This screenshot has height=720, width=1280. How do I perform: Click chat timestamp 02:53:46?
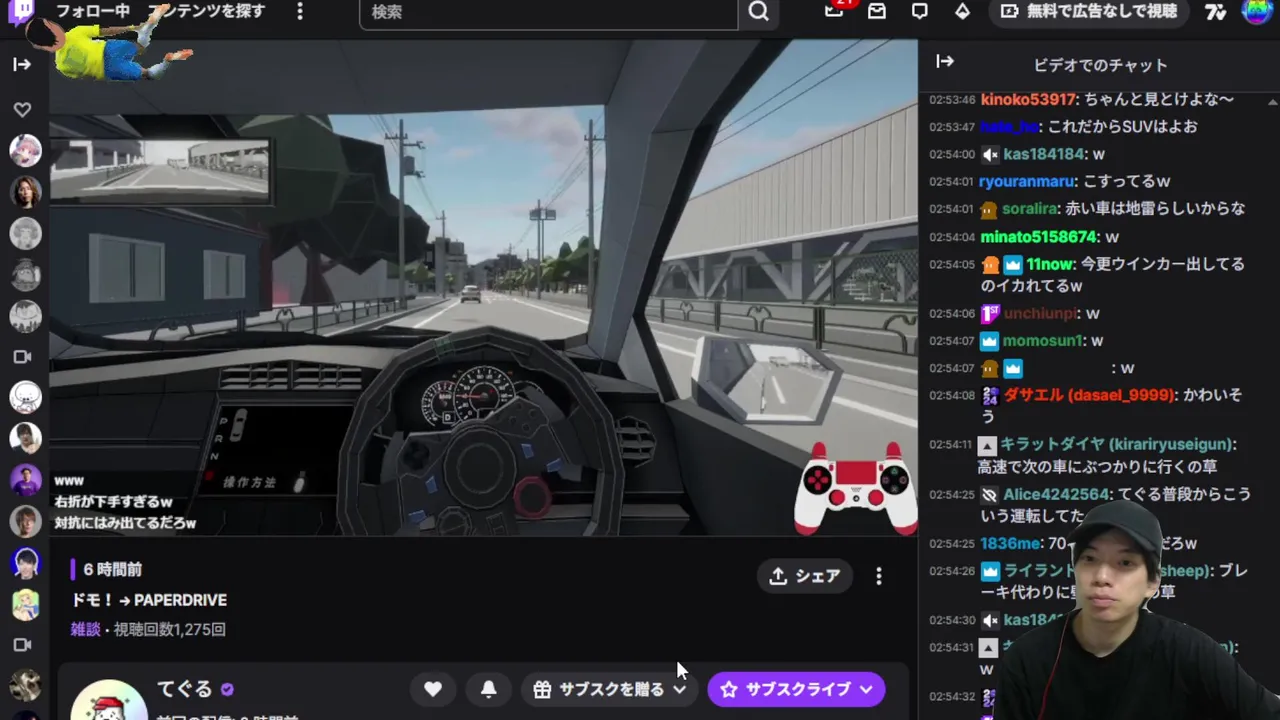pyautogui.click(x=952, y=100)
